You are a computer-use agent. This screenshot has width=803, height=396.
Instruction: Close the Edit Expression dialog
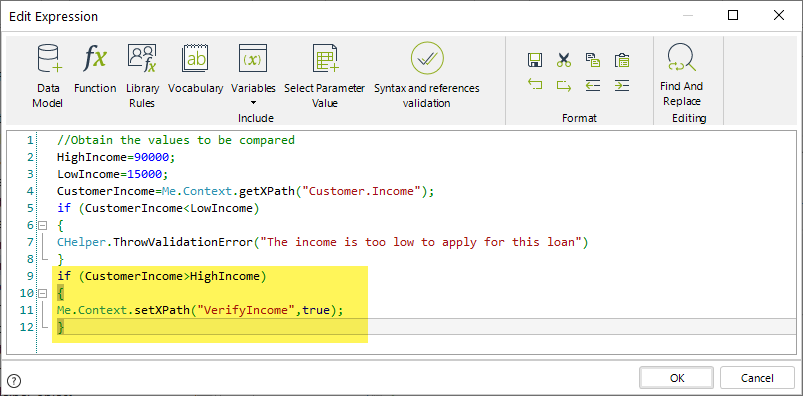click(x=779, y=15)
